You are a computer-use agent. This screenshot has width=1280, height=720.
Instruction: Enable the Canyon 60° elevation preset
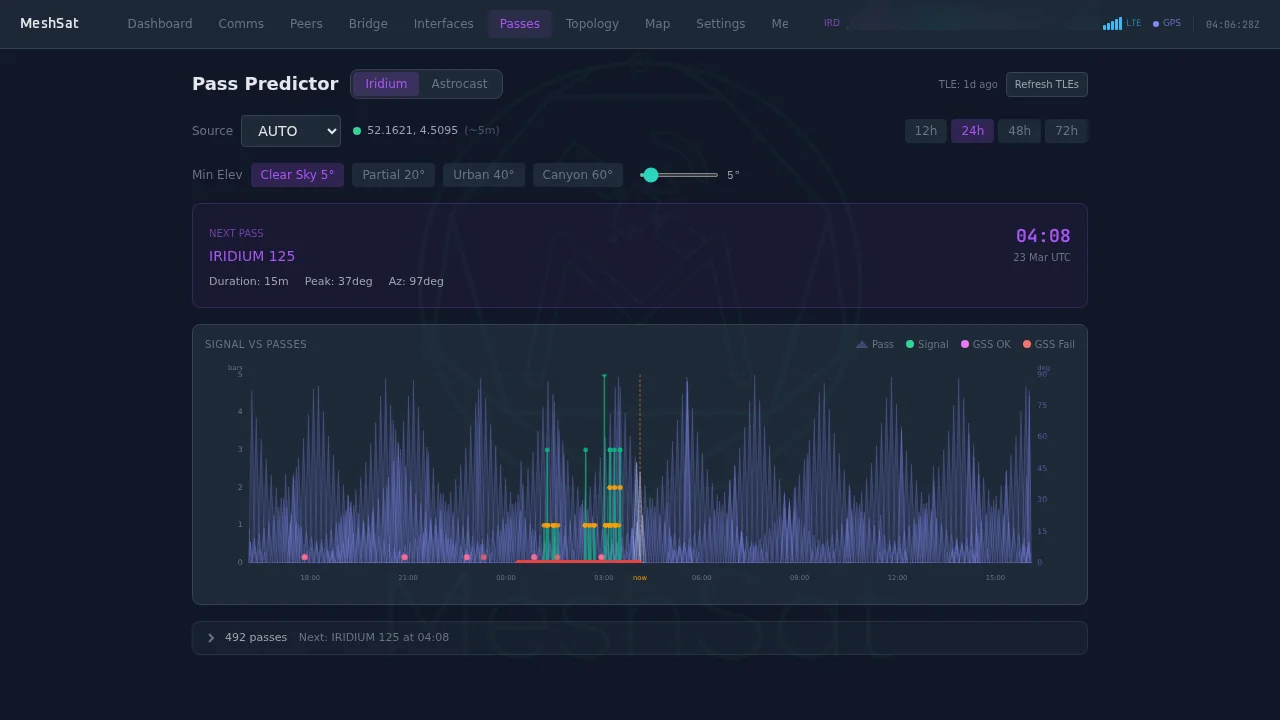[578, 174]
